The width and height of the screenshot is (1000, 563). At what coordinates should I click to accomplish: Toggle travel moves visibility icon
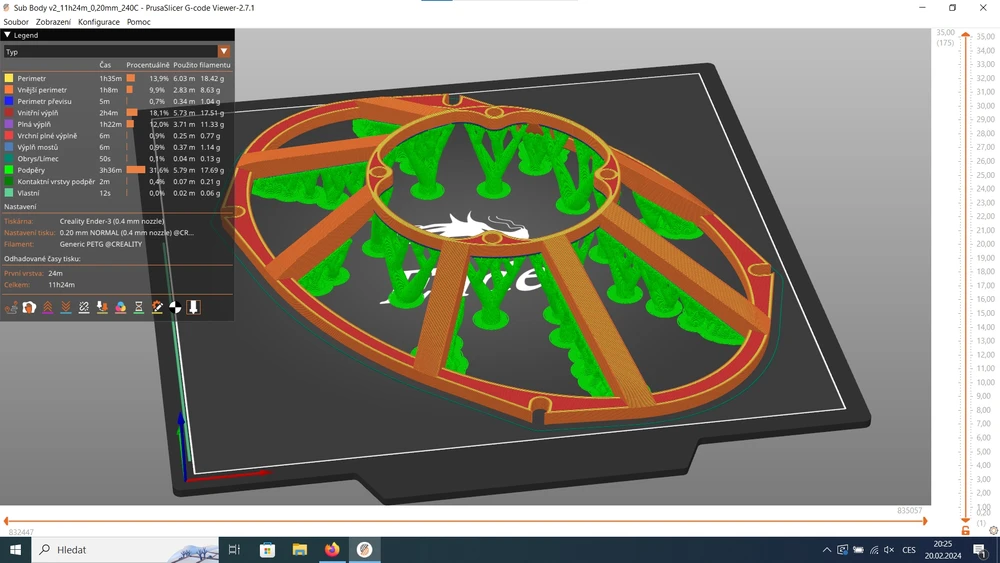[x=11, y=307]
